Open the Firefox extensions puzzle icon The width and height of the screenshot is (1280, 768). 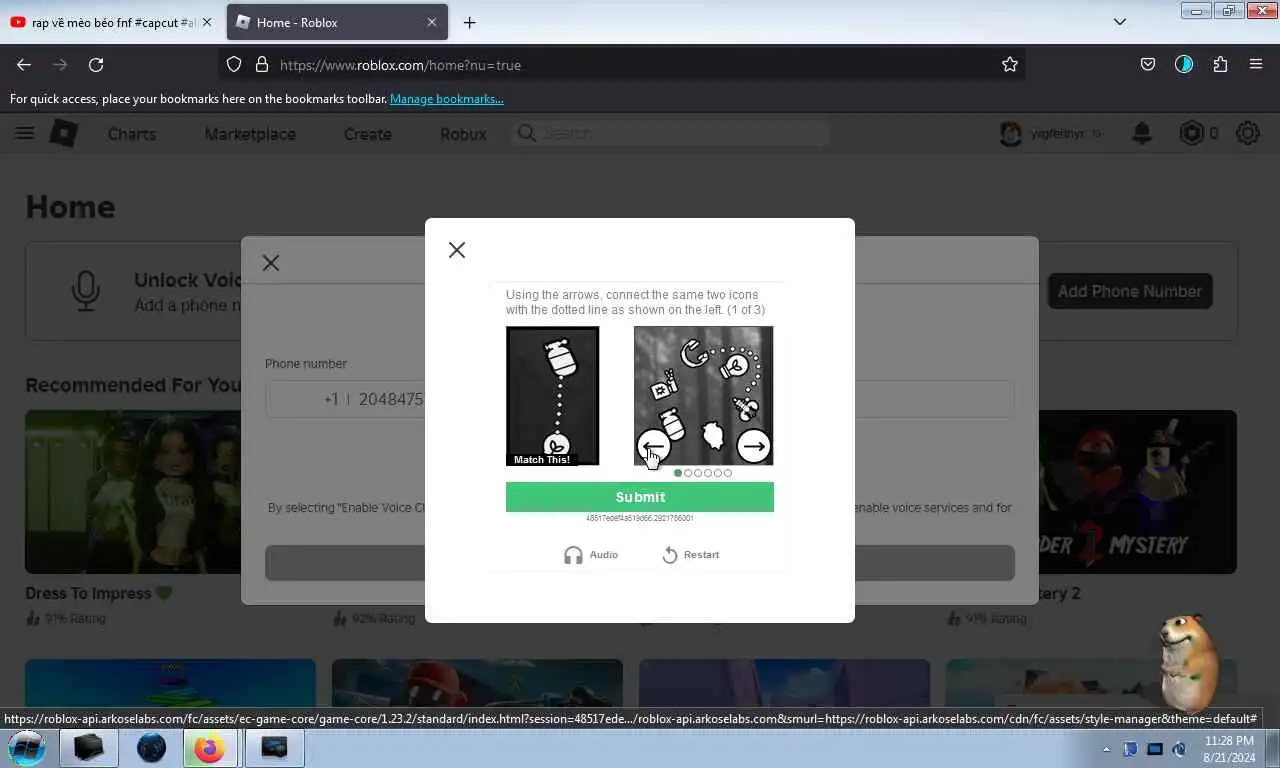1220,64
